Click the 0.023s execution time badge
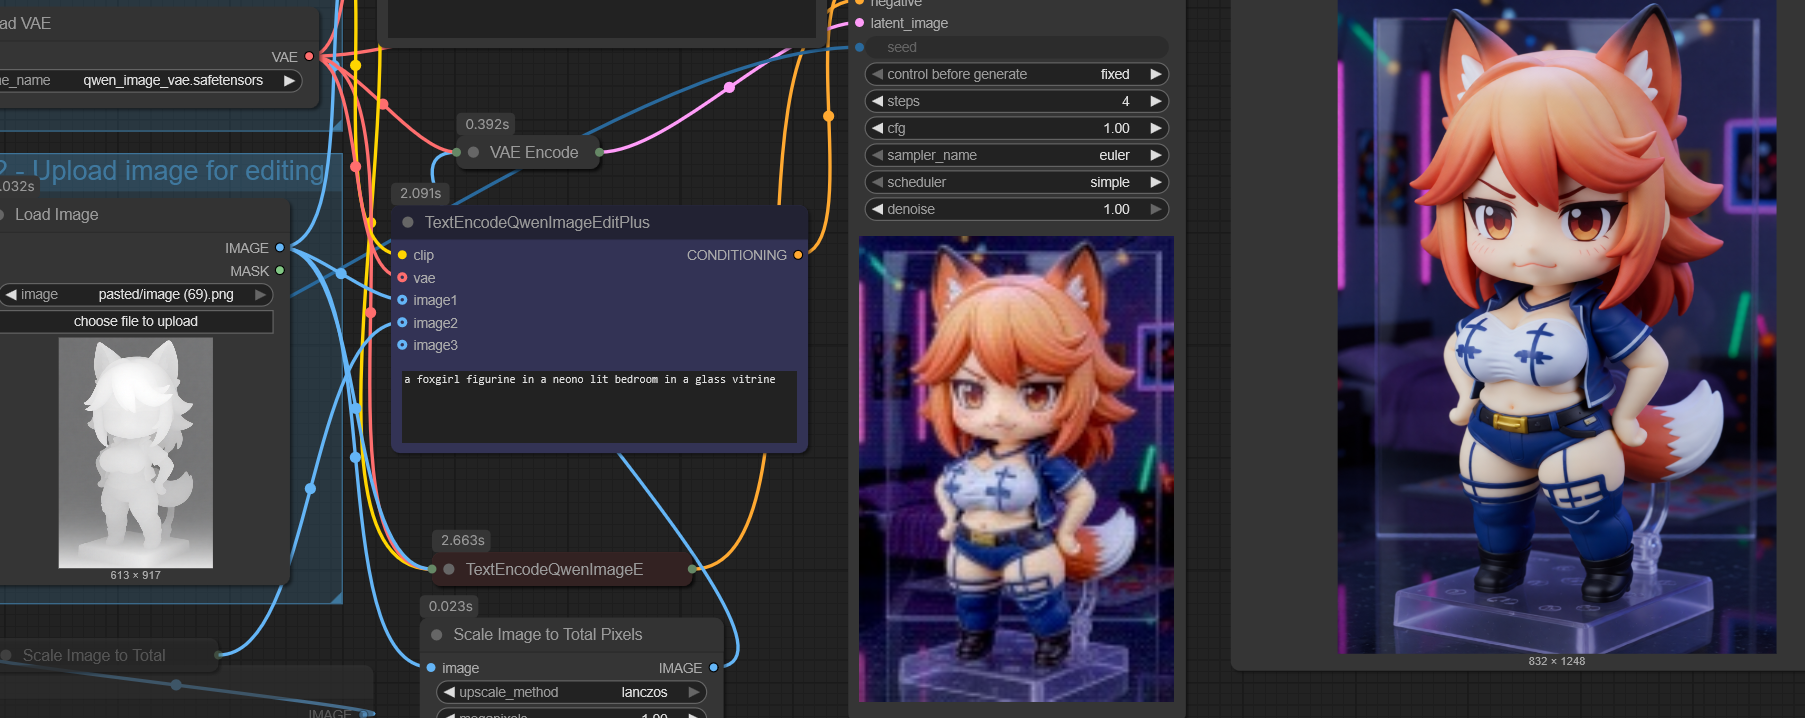1805x718 pixels. 451,606
